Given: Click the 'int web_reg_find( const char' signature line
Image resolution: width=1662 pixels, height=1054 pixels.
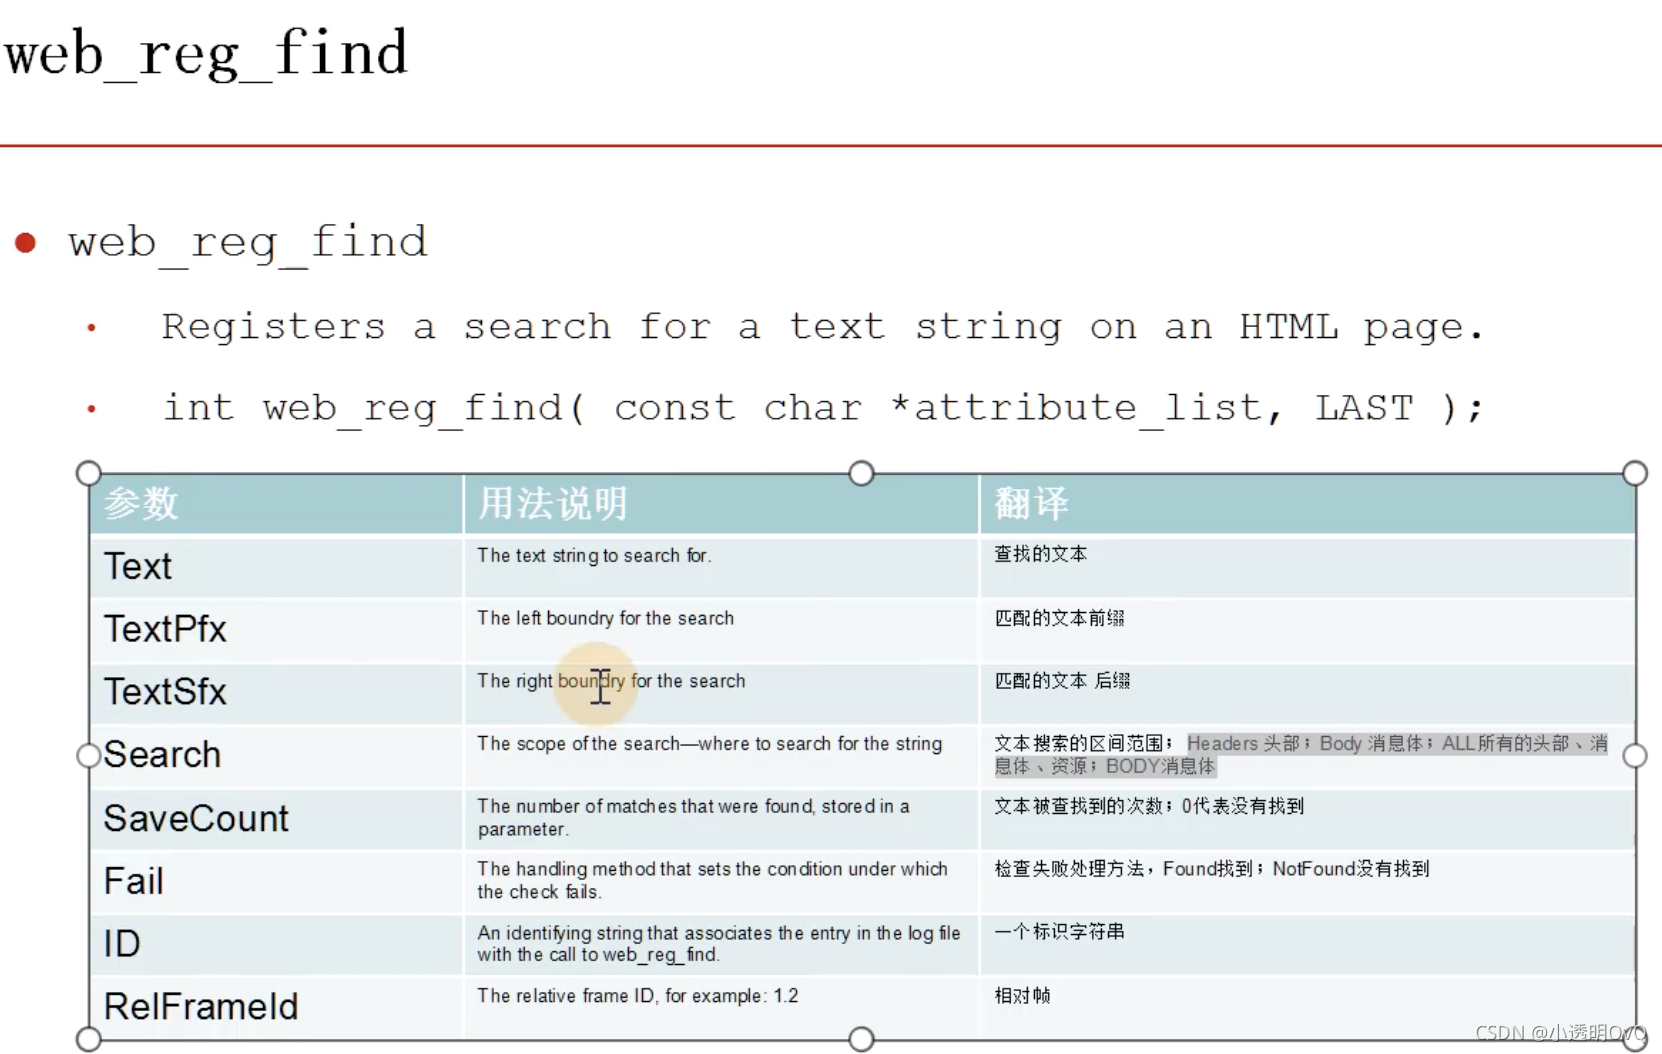Looking at the screenshot, I should tap(823, 408).
